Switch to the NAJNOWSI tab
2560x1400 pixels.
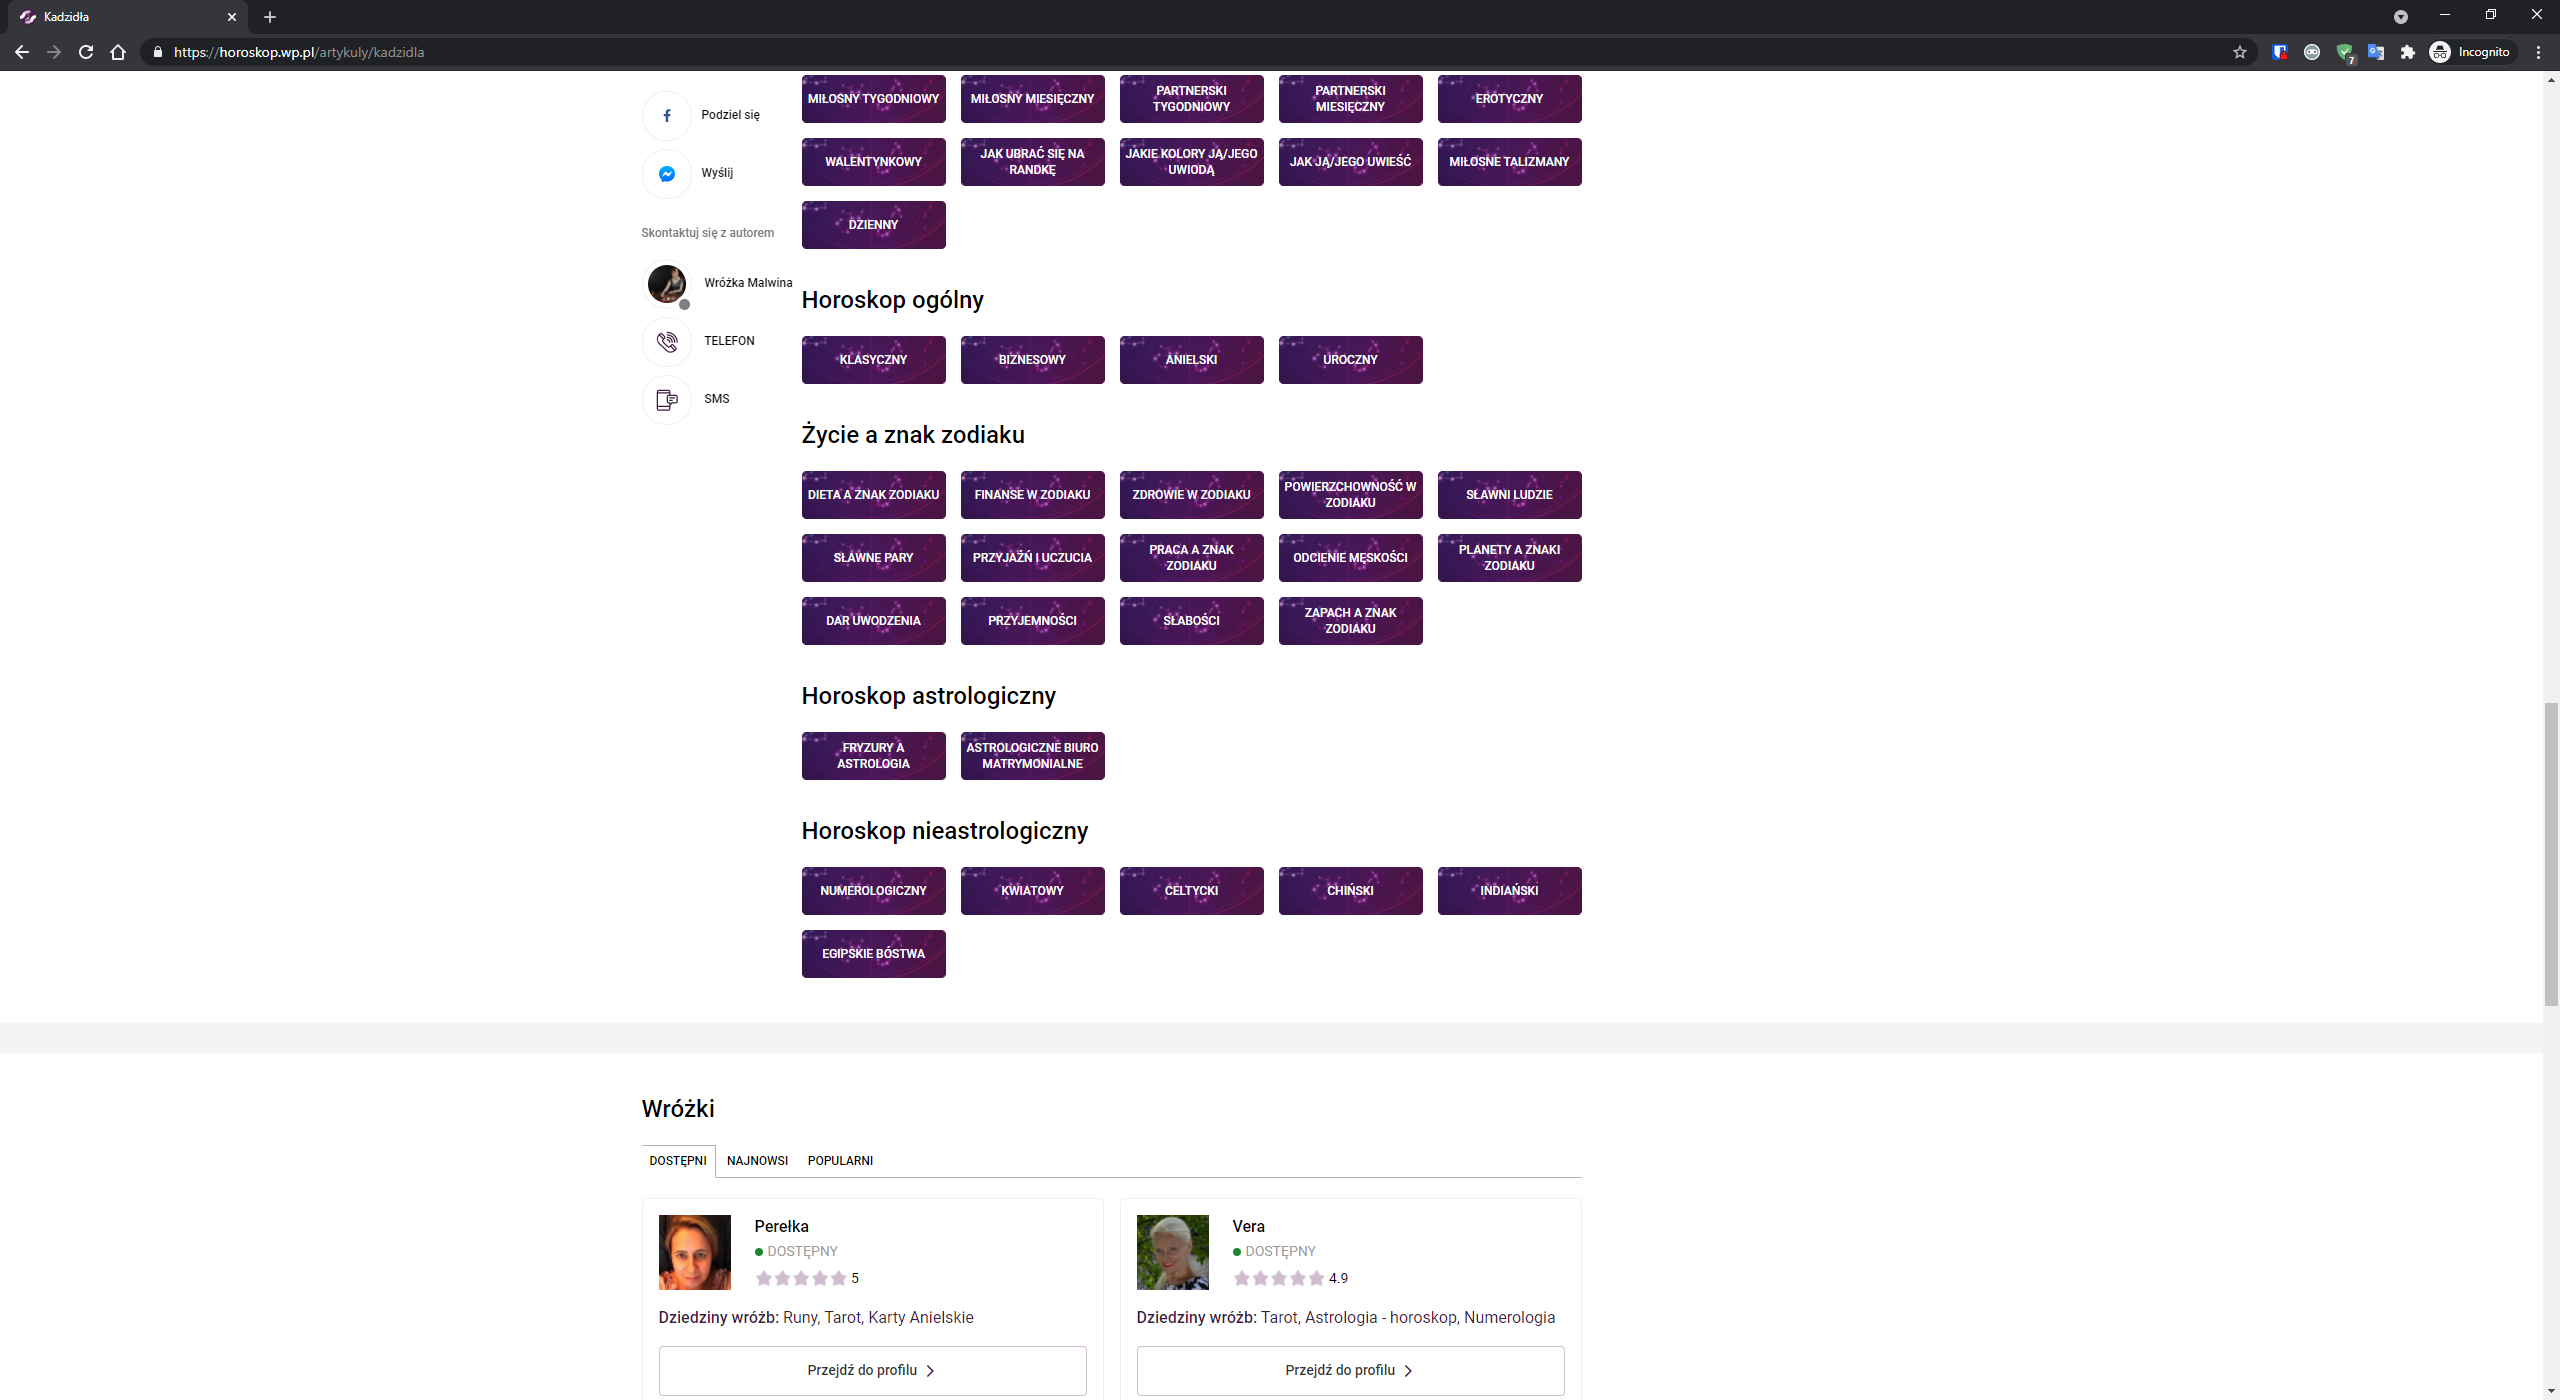coord(757,1161)
